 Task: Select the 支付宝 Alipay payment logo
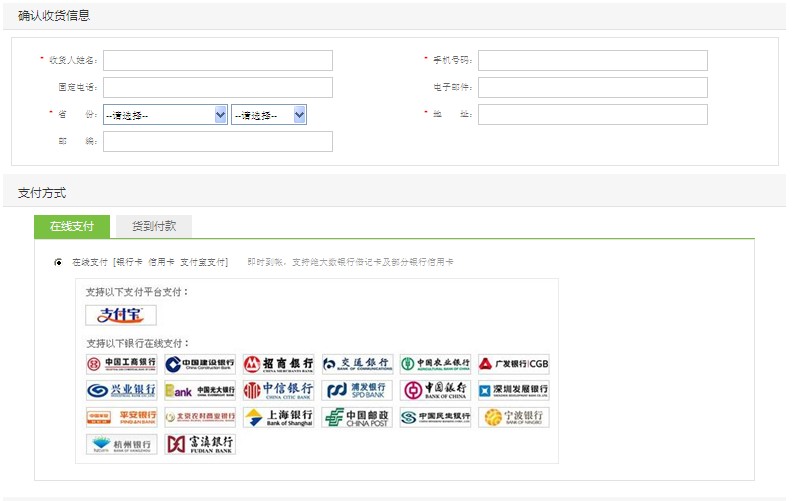click(x=121, y=315)
